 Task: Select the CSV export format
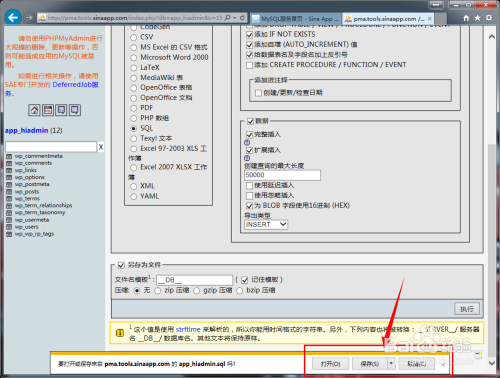134,37
